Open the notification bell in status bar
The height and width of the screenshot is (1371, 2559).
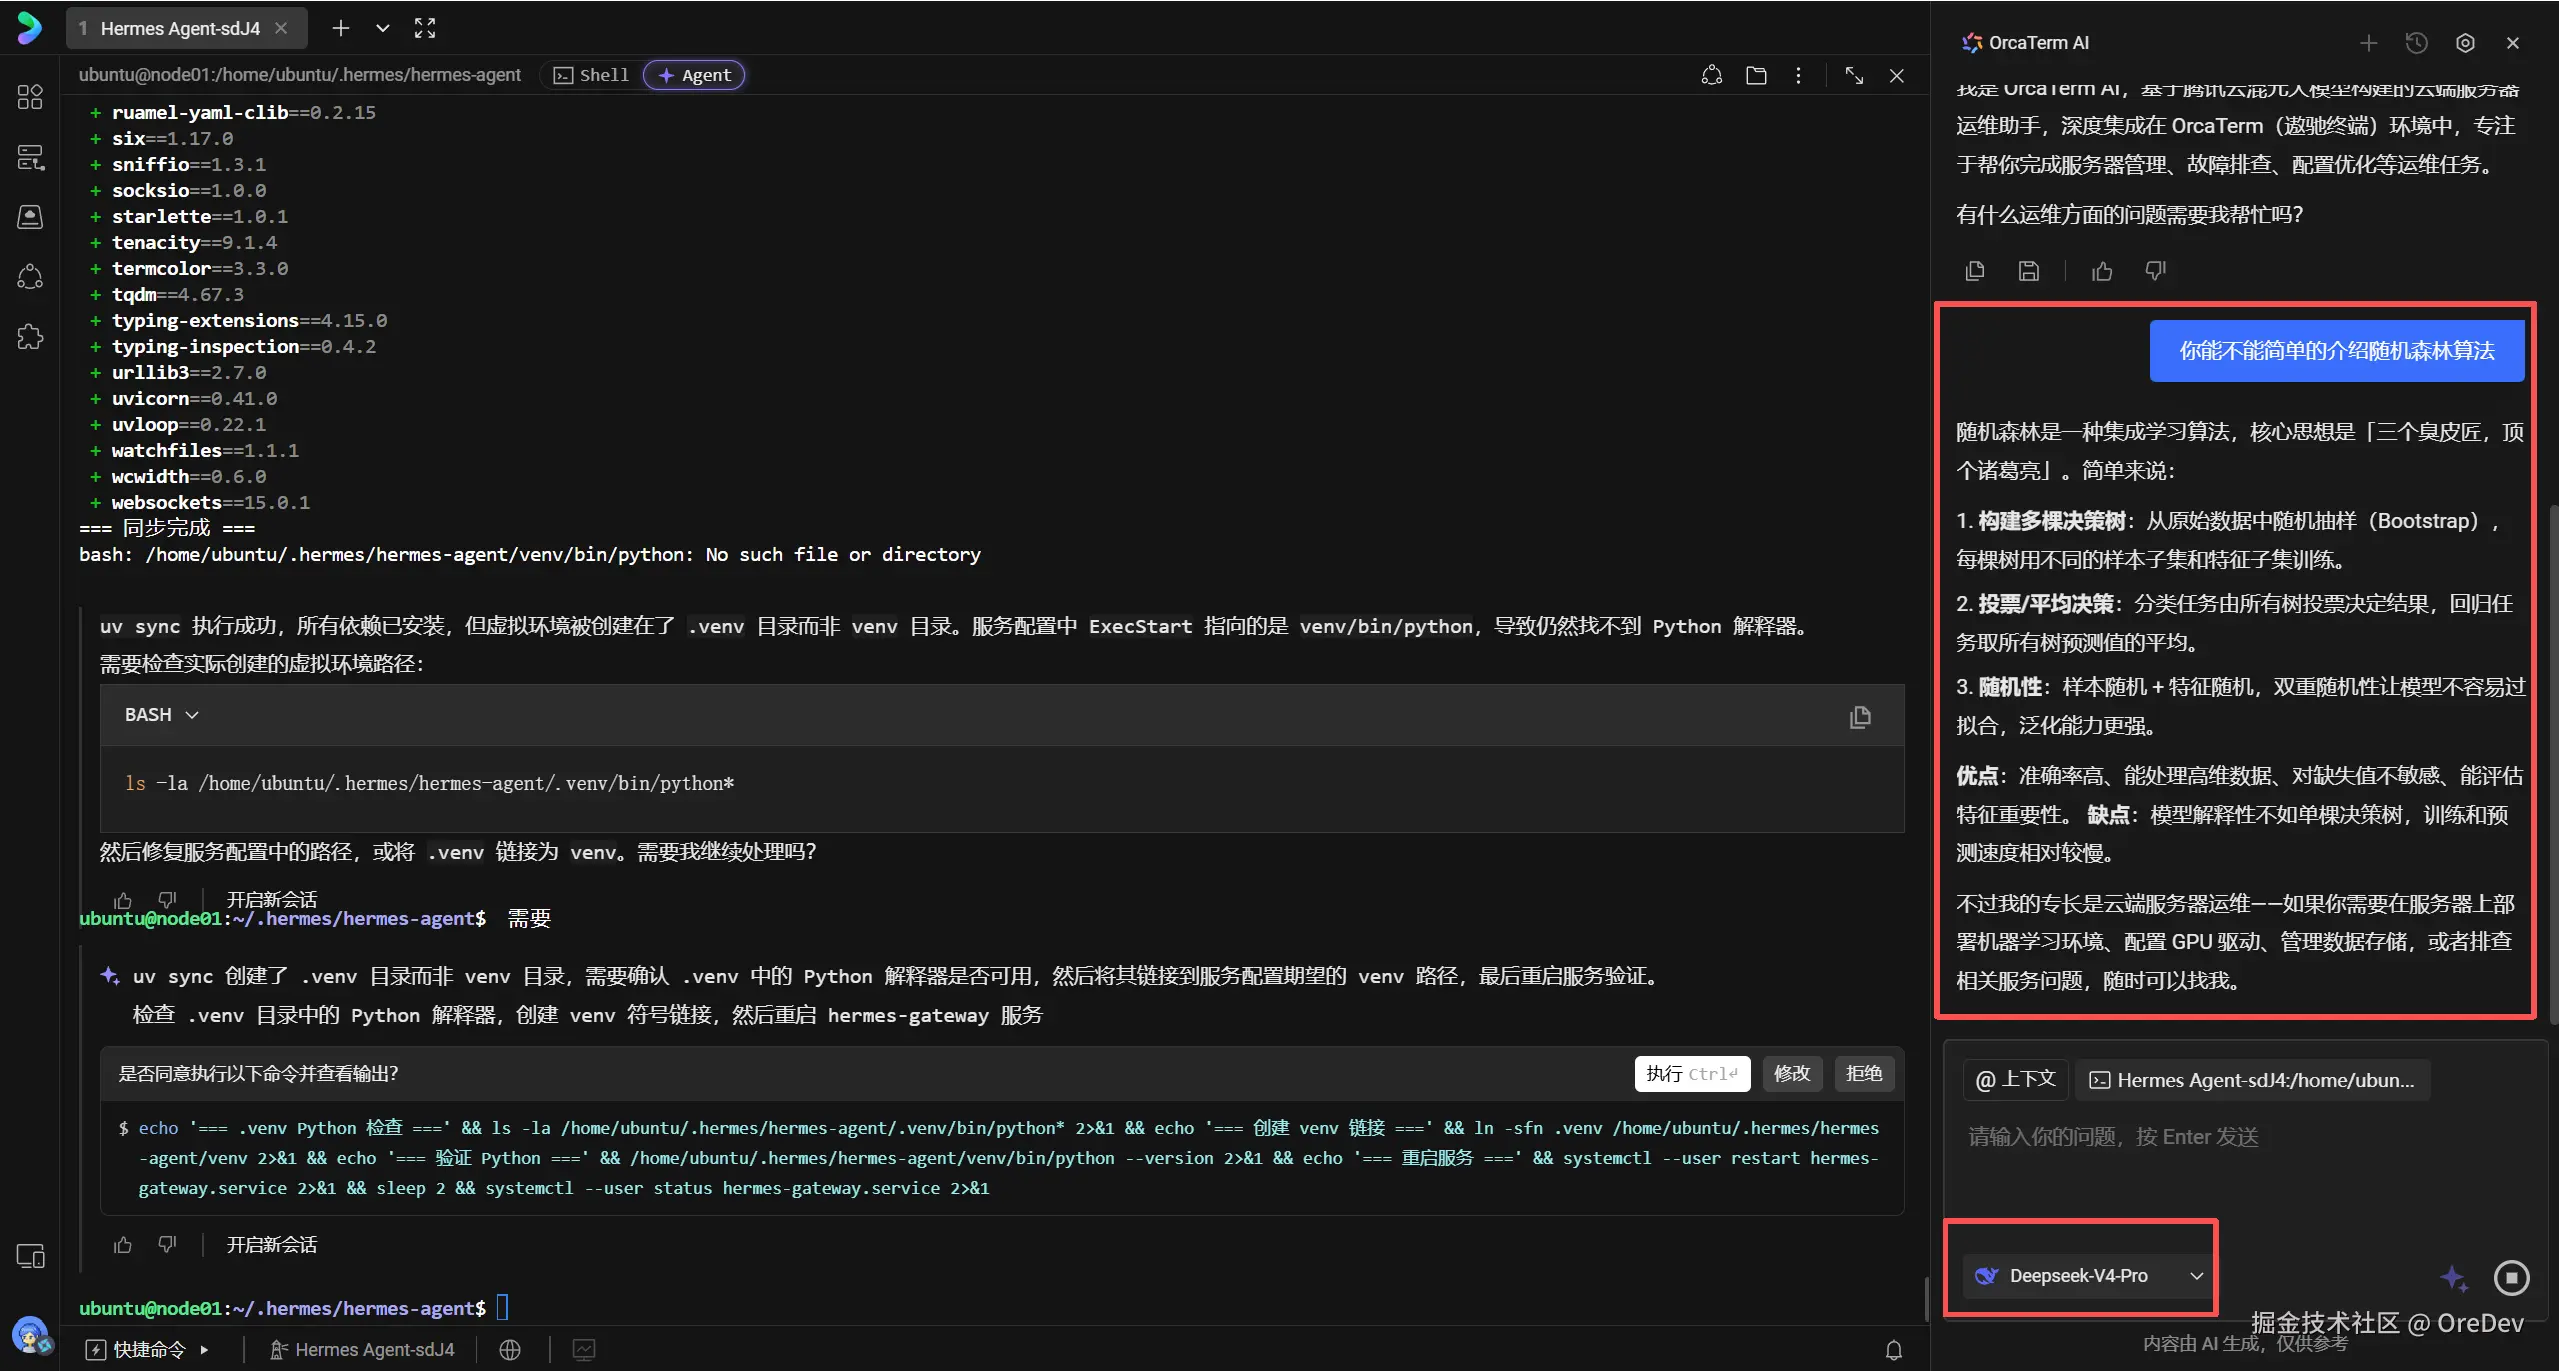pyautogui.click(x=1893, y=1350)
